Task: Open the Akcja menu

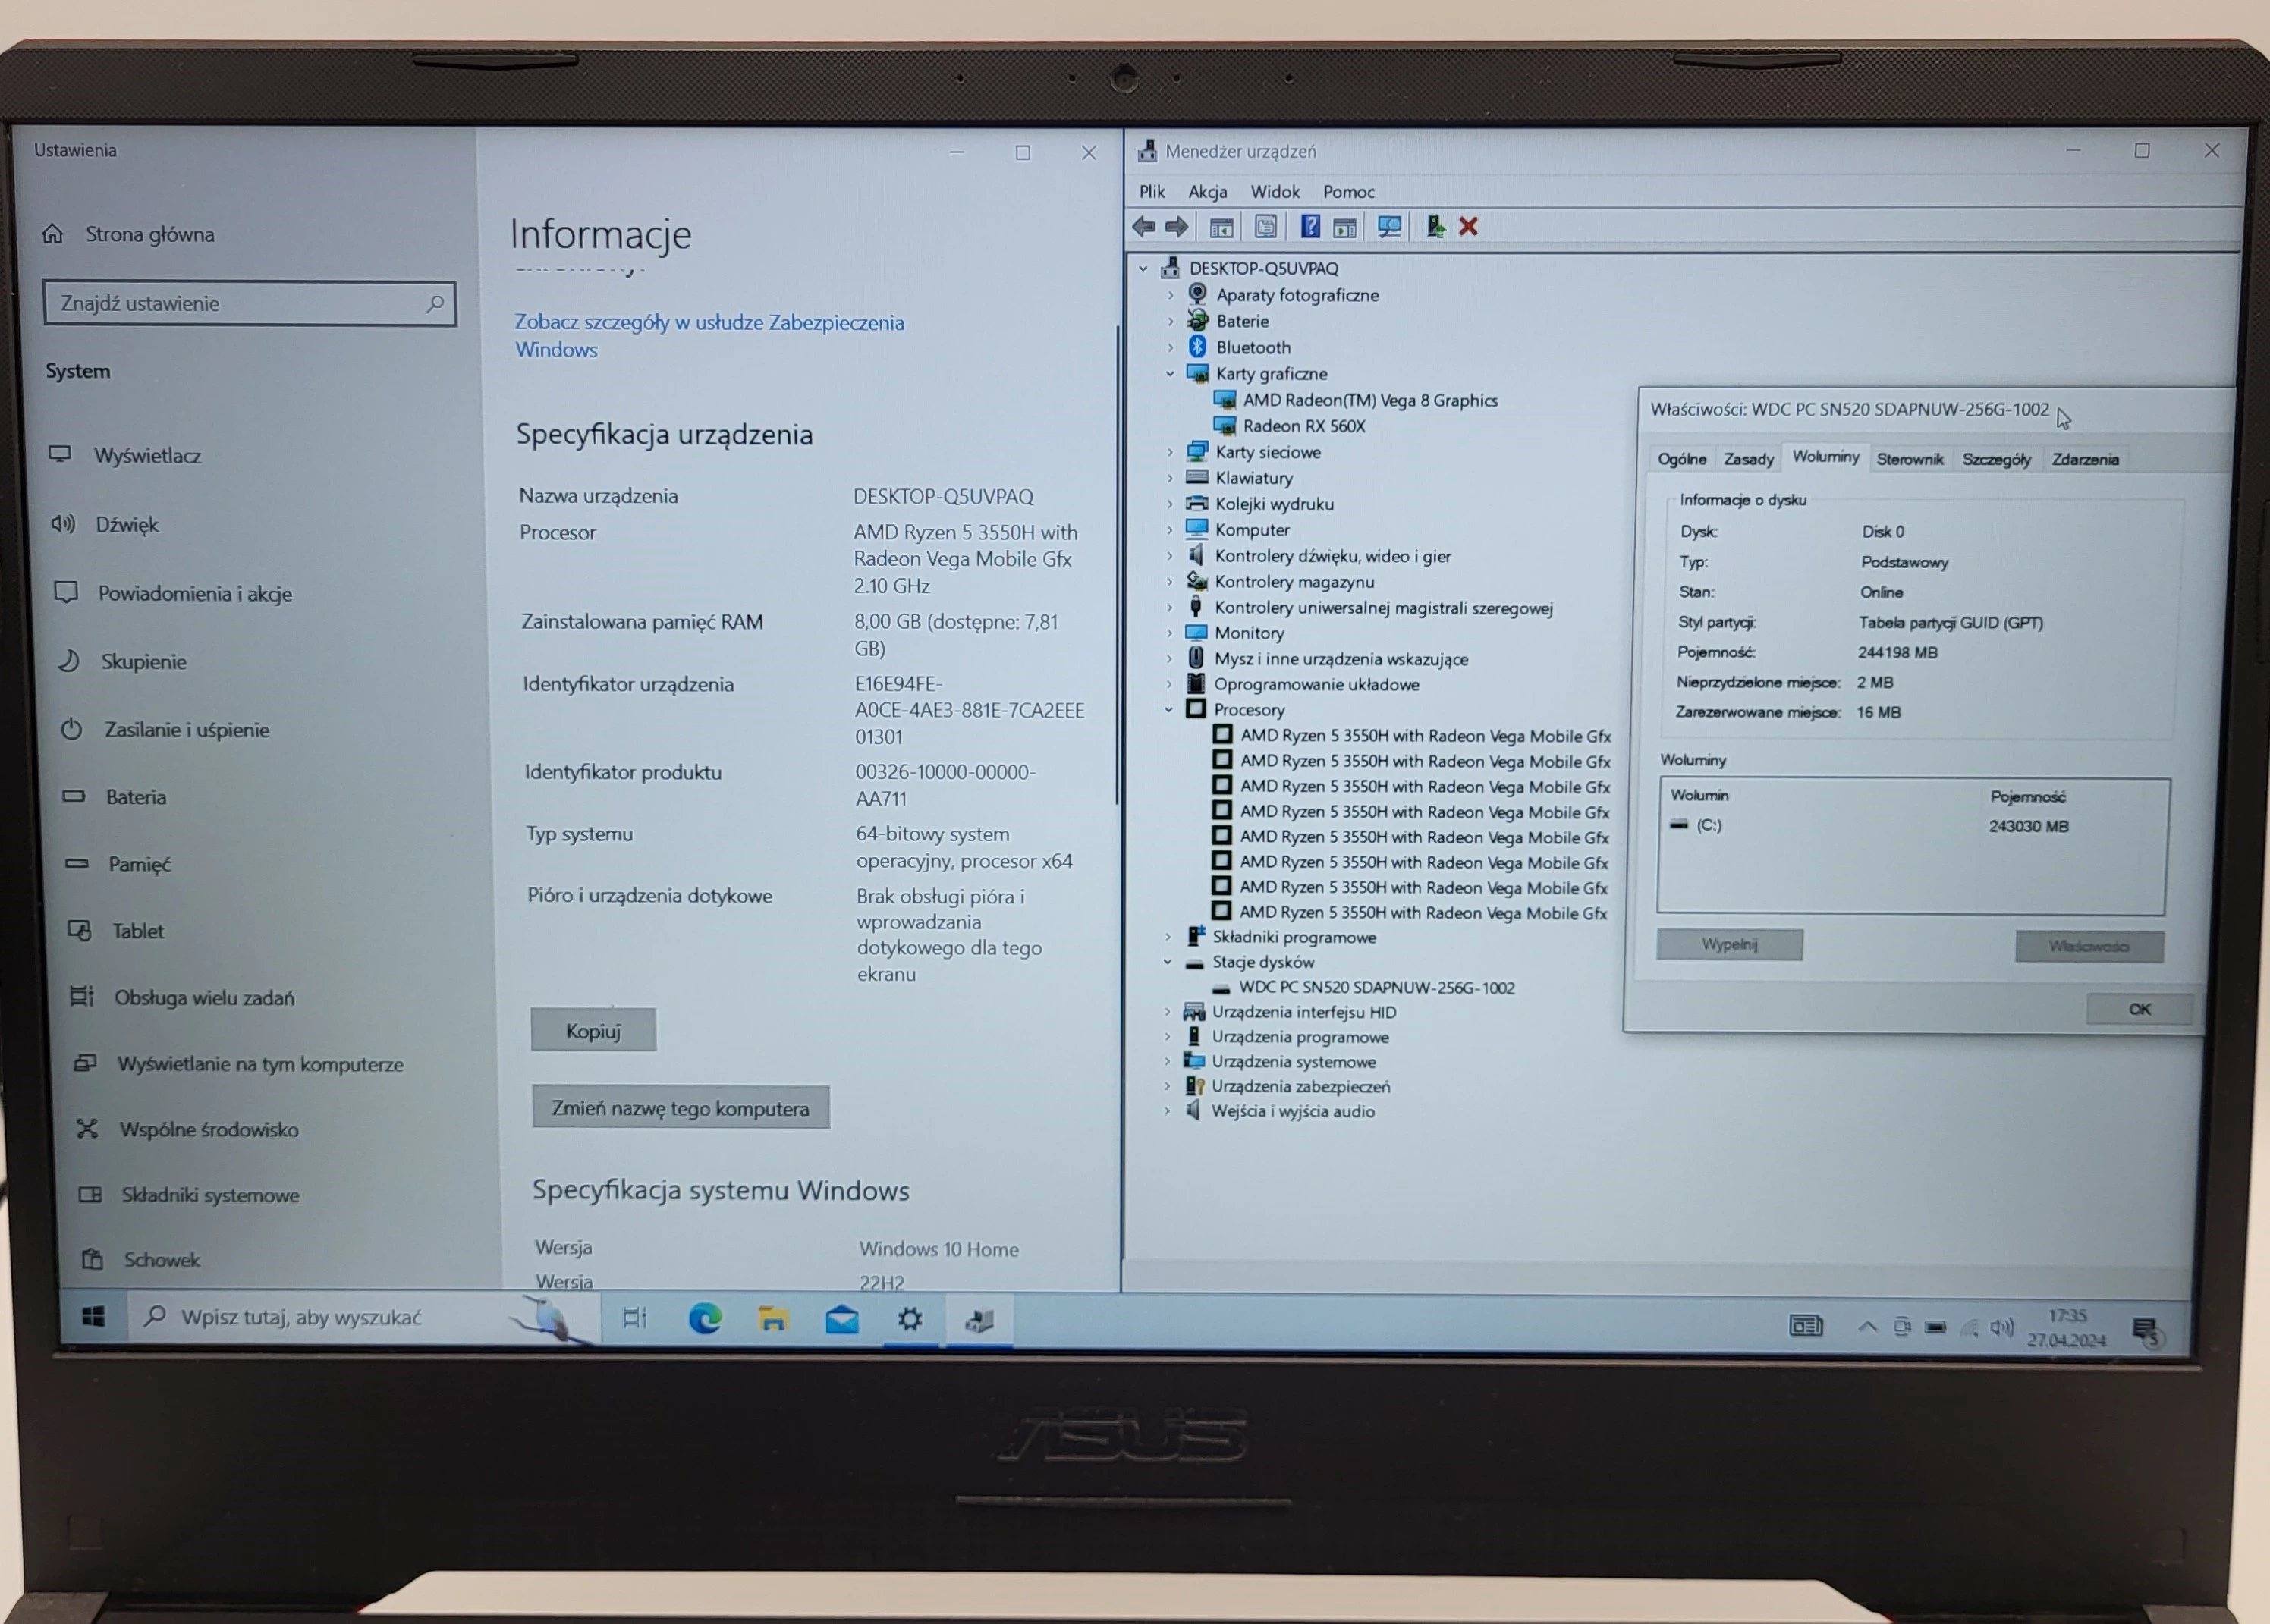Action: tap(1207, 191)
